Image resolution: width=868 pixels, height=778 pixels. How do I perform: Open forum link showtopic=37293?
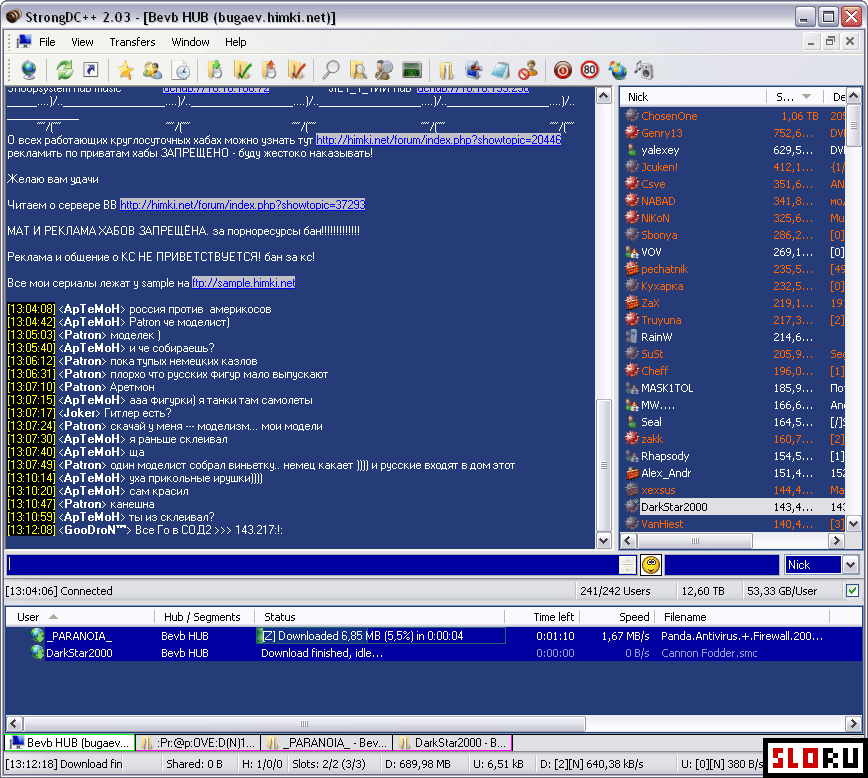tap(242, 205)
